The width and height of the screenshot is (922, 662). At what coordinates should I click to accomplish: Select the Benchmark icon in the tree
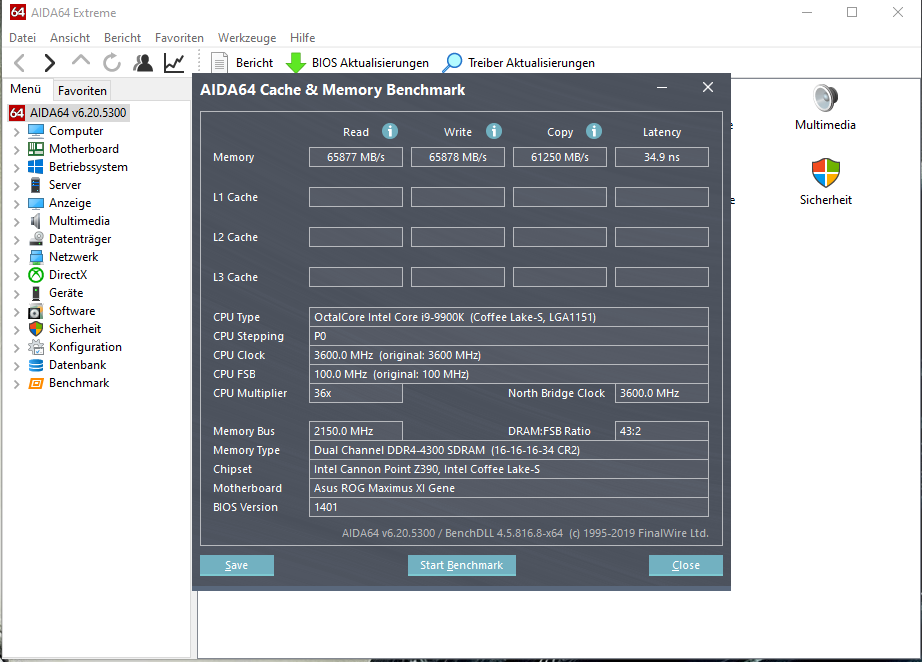(x=36, y=383)
